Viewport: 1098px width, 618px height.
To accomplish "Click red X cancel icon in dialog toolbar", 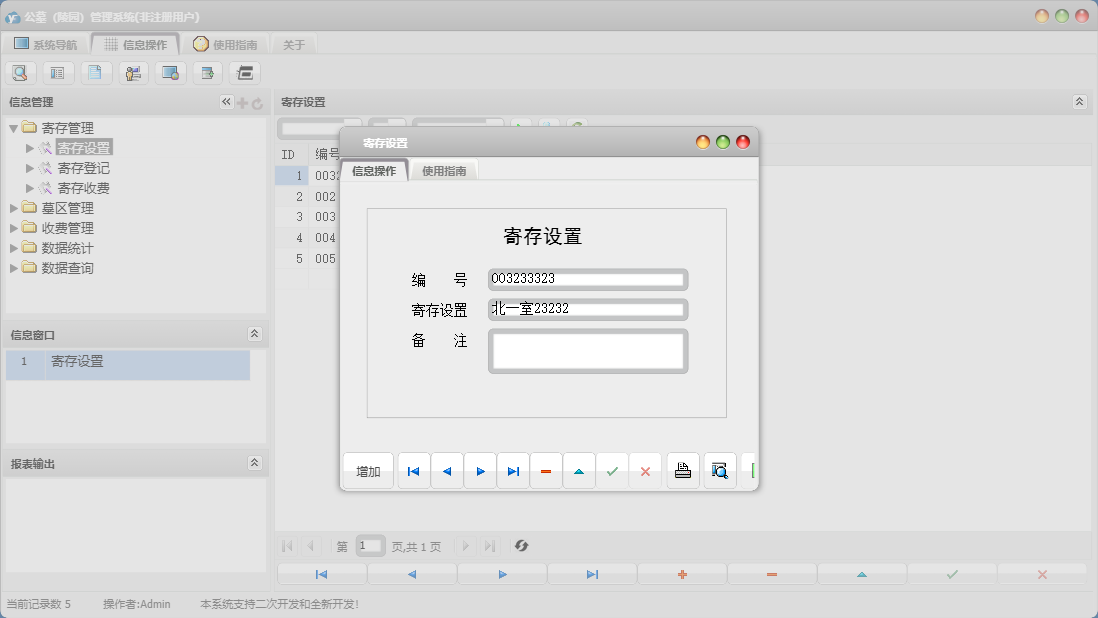I will [x=645, y=471].
